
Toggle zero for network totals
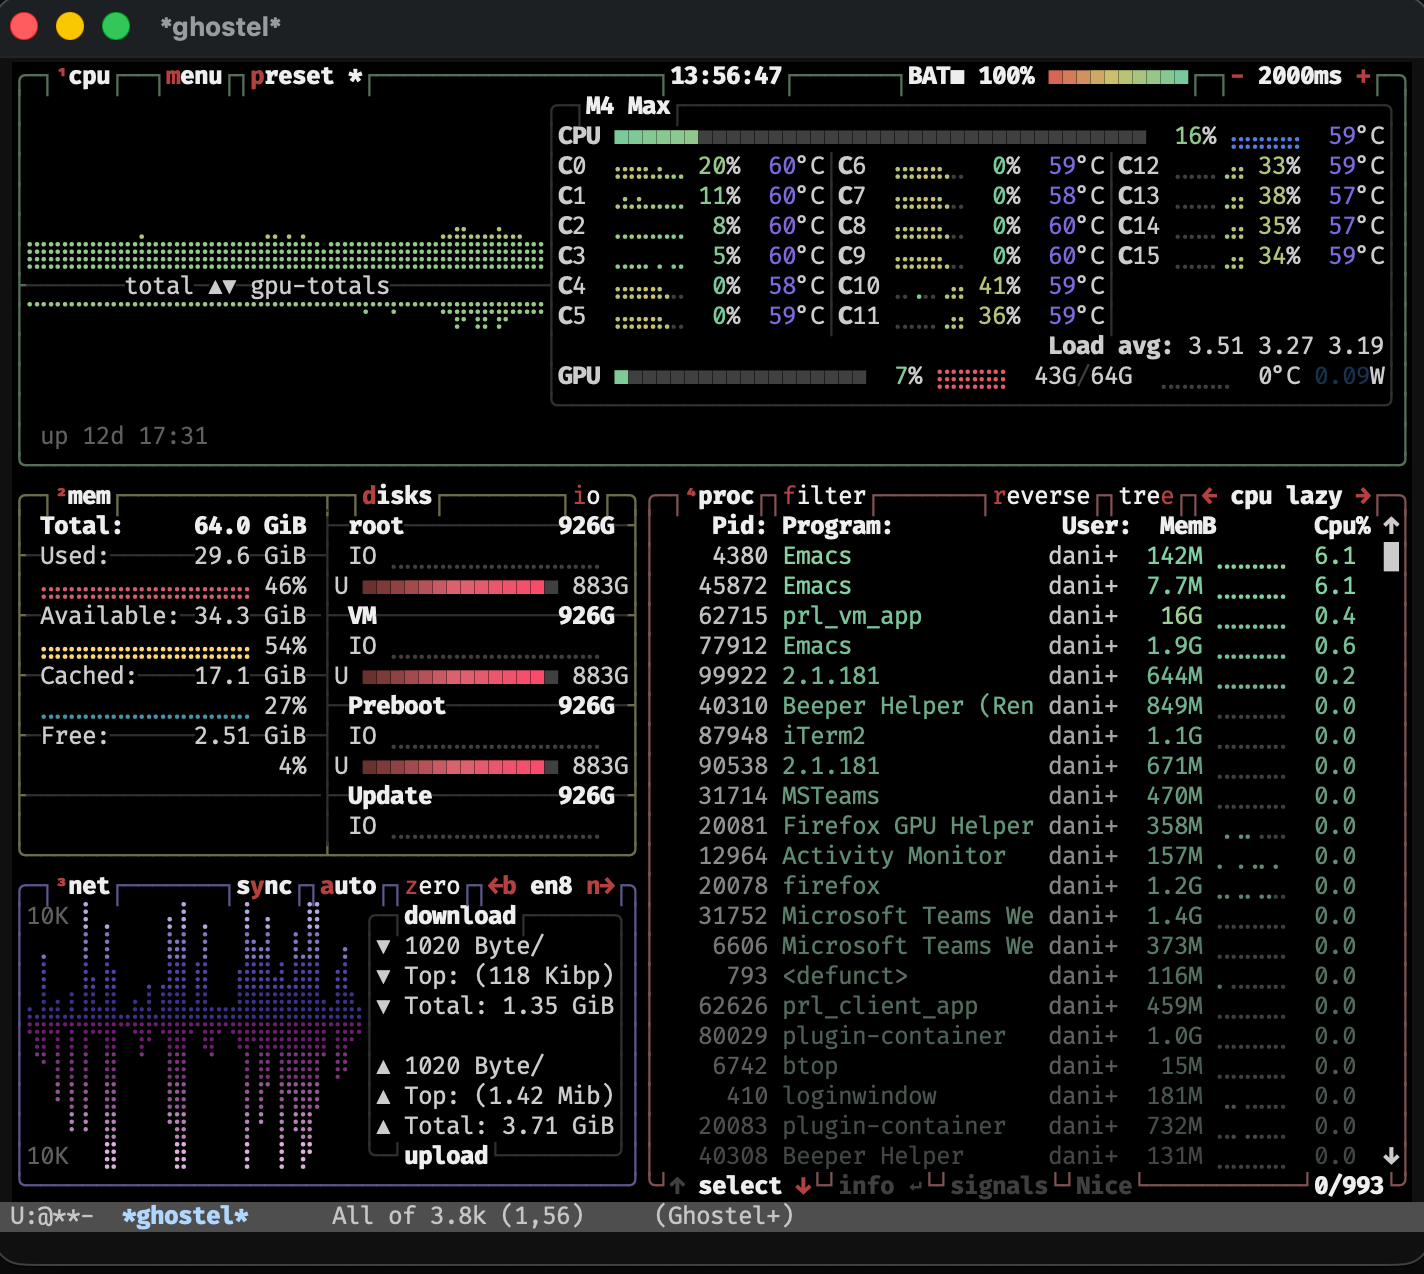click(432, 886)
